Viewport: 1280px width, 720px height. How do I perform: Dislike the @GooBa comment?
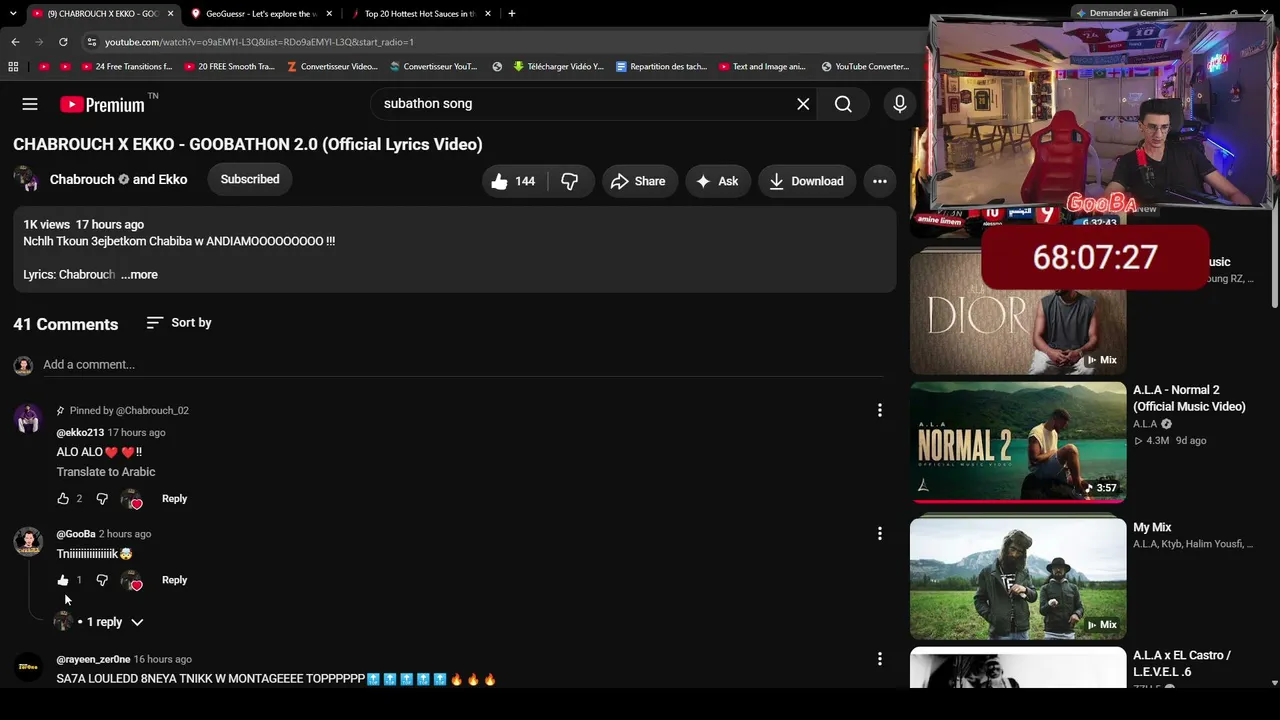(x=102, y=580)
